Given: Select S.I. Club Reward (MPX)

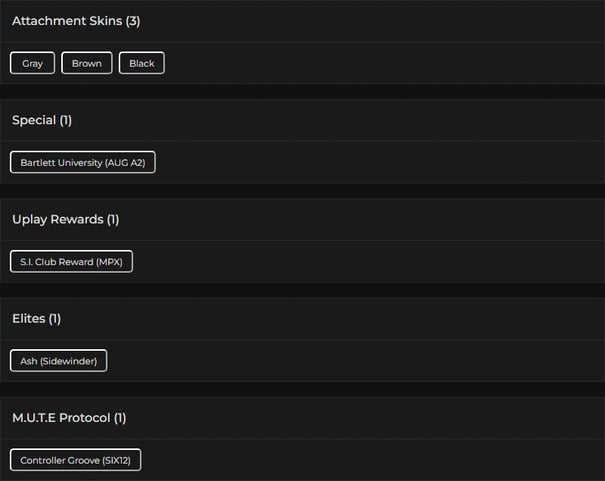Looking at the screenshot, I should point(71,261).
